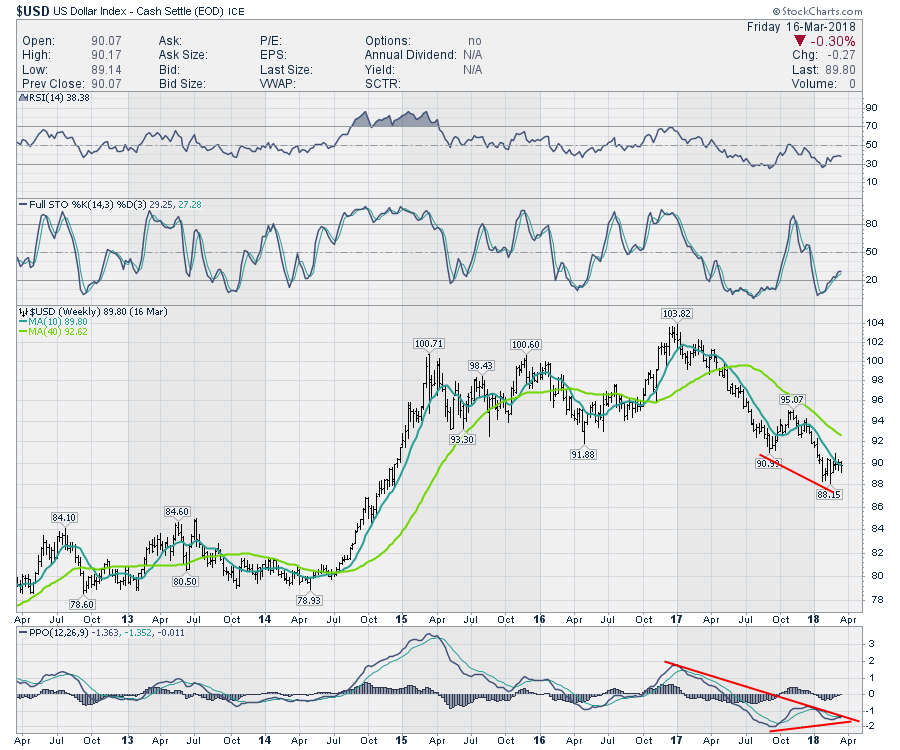This screenshot has width=900, height=750.
Task: Click the 100.71 high price annotation
Action: pyautogui.click(x=428, y=344)
